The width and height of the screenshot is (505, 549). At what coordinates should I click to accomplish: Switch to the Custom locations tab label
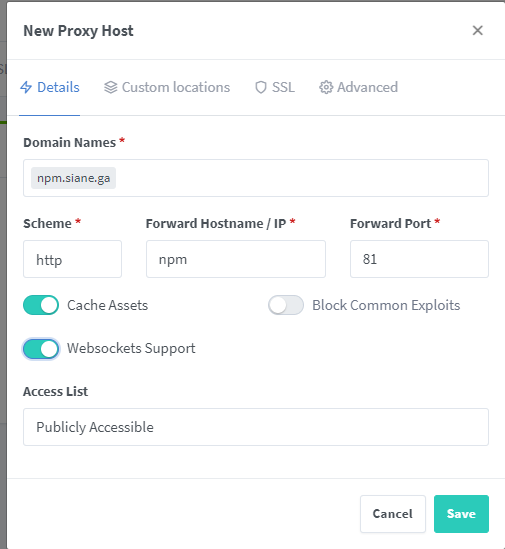coord(176,87)
